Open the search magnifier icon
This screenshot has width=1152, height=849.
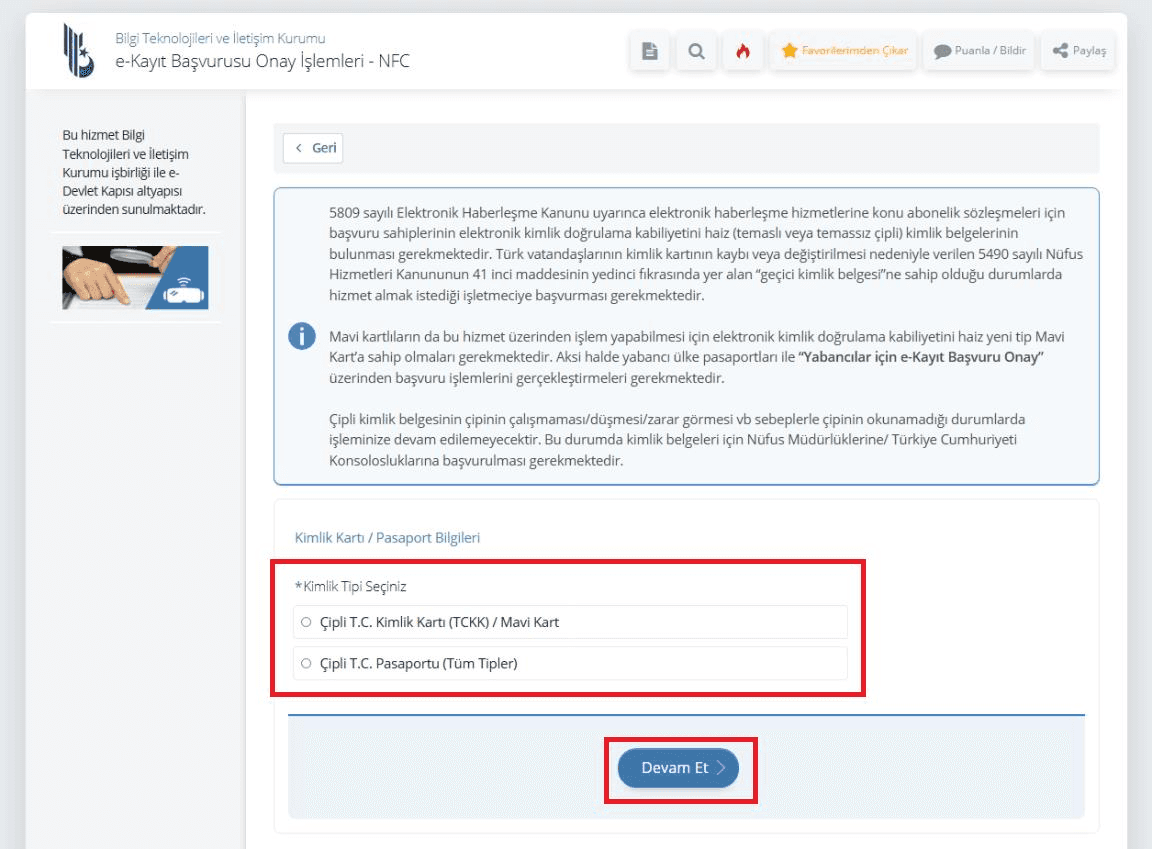pyautogui.click(x=696, y=51)
